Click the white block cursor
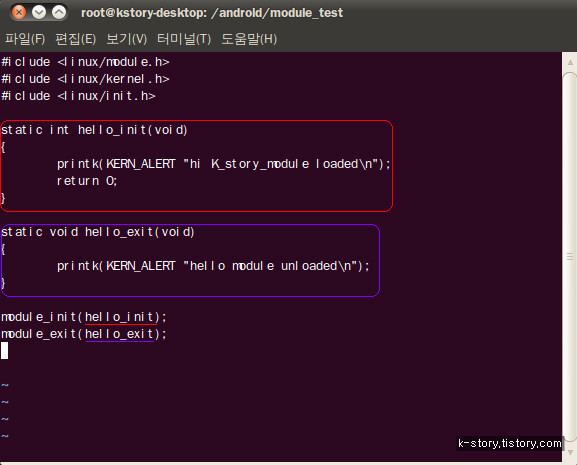The image size is (577, 465). point(4,351)
